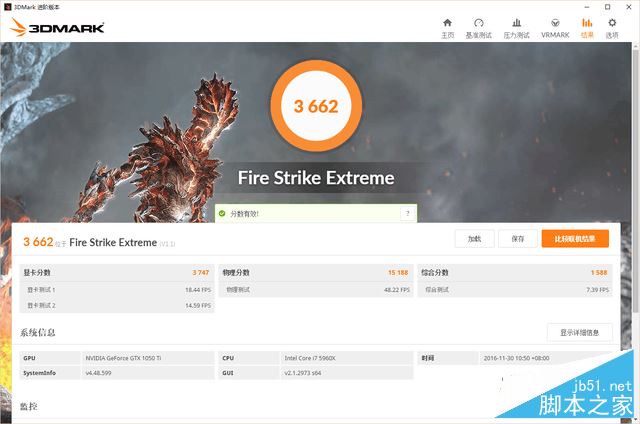Screen dimensions: 640x424
Task: Open the Options (选项) gear icon
Action: 612,23
